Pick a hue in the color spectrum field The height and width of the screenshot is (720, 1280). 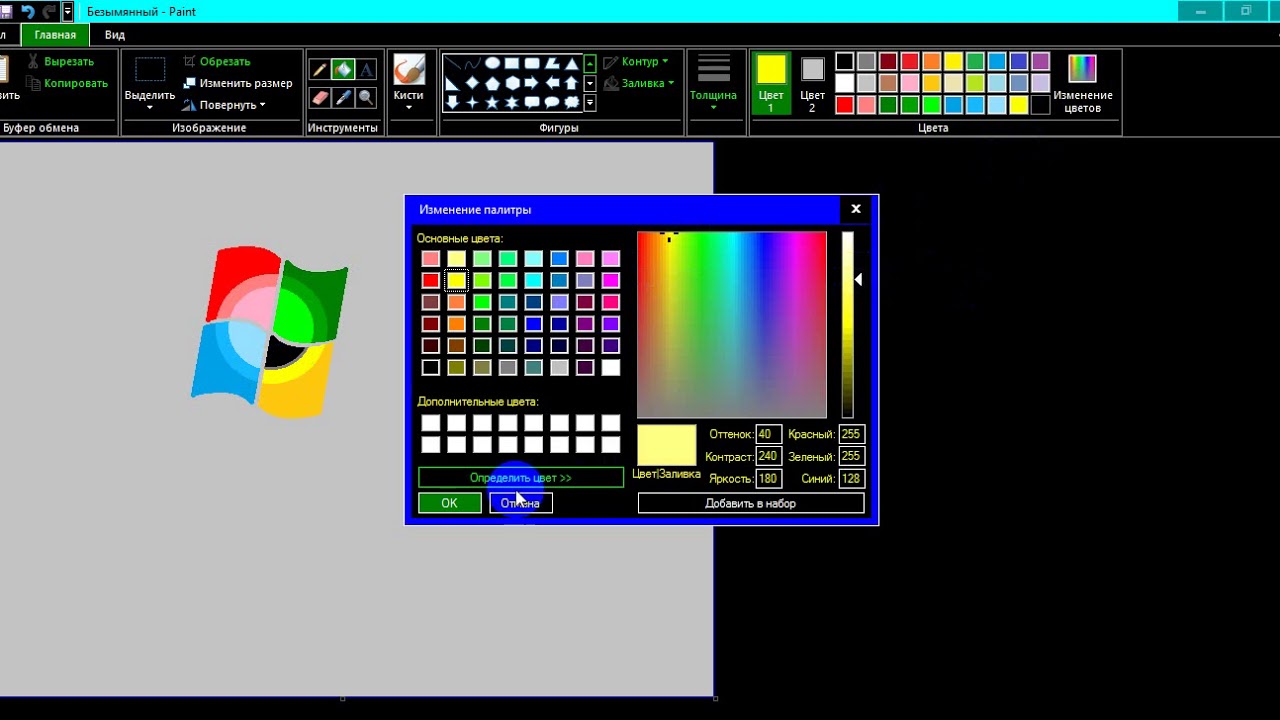tap(732, 324)
